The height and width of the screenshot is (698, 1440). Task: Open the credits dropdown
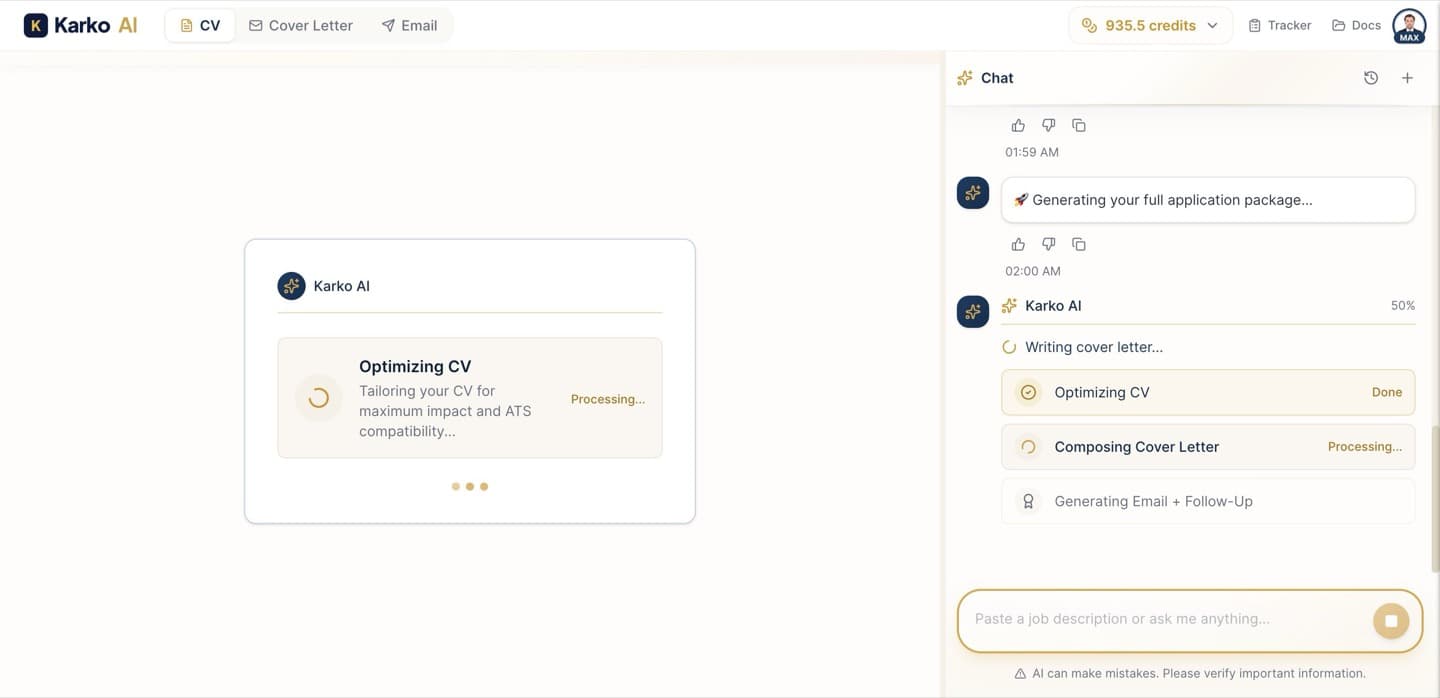coord(1150,24)
